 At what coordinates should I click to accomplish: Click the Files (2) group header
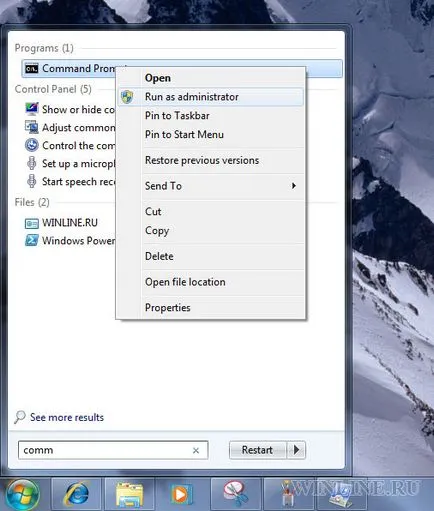click(32, 202)
